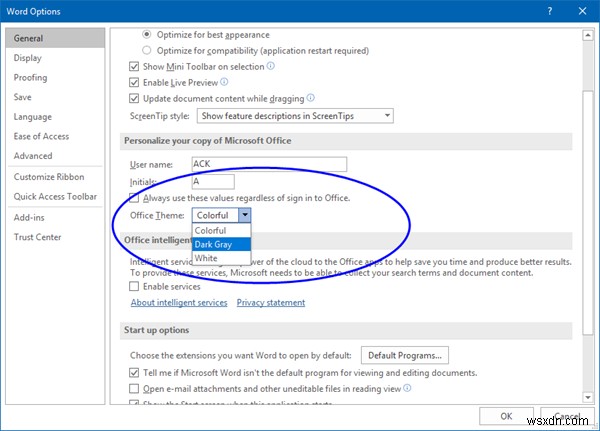
Task: Open About intelligent services link
Action: pyautogui.click(x=179, y=302)
